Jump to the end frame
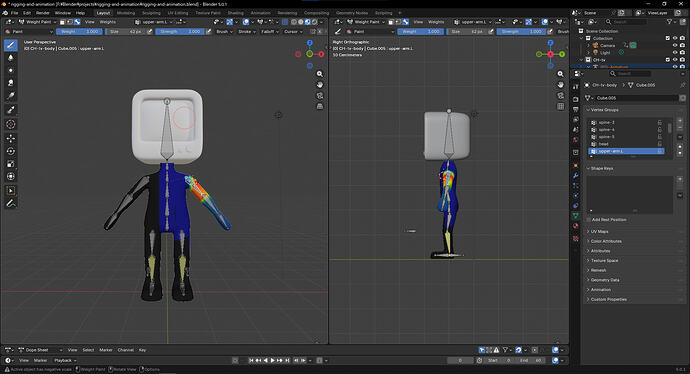Screen dimensions: 690x374 (x=287, y=360)
